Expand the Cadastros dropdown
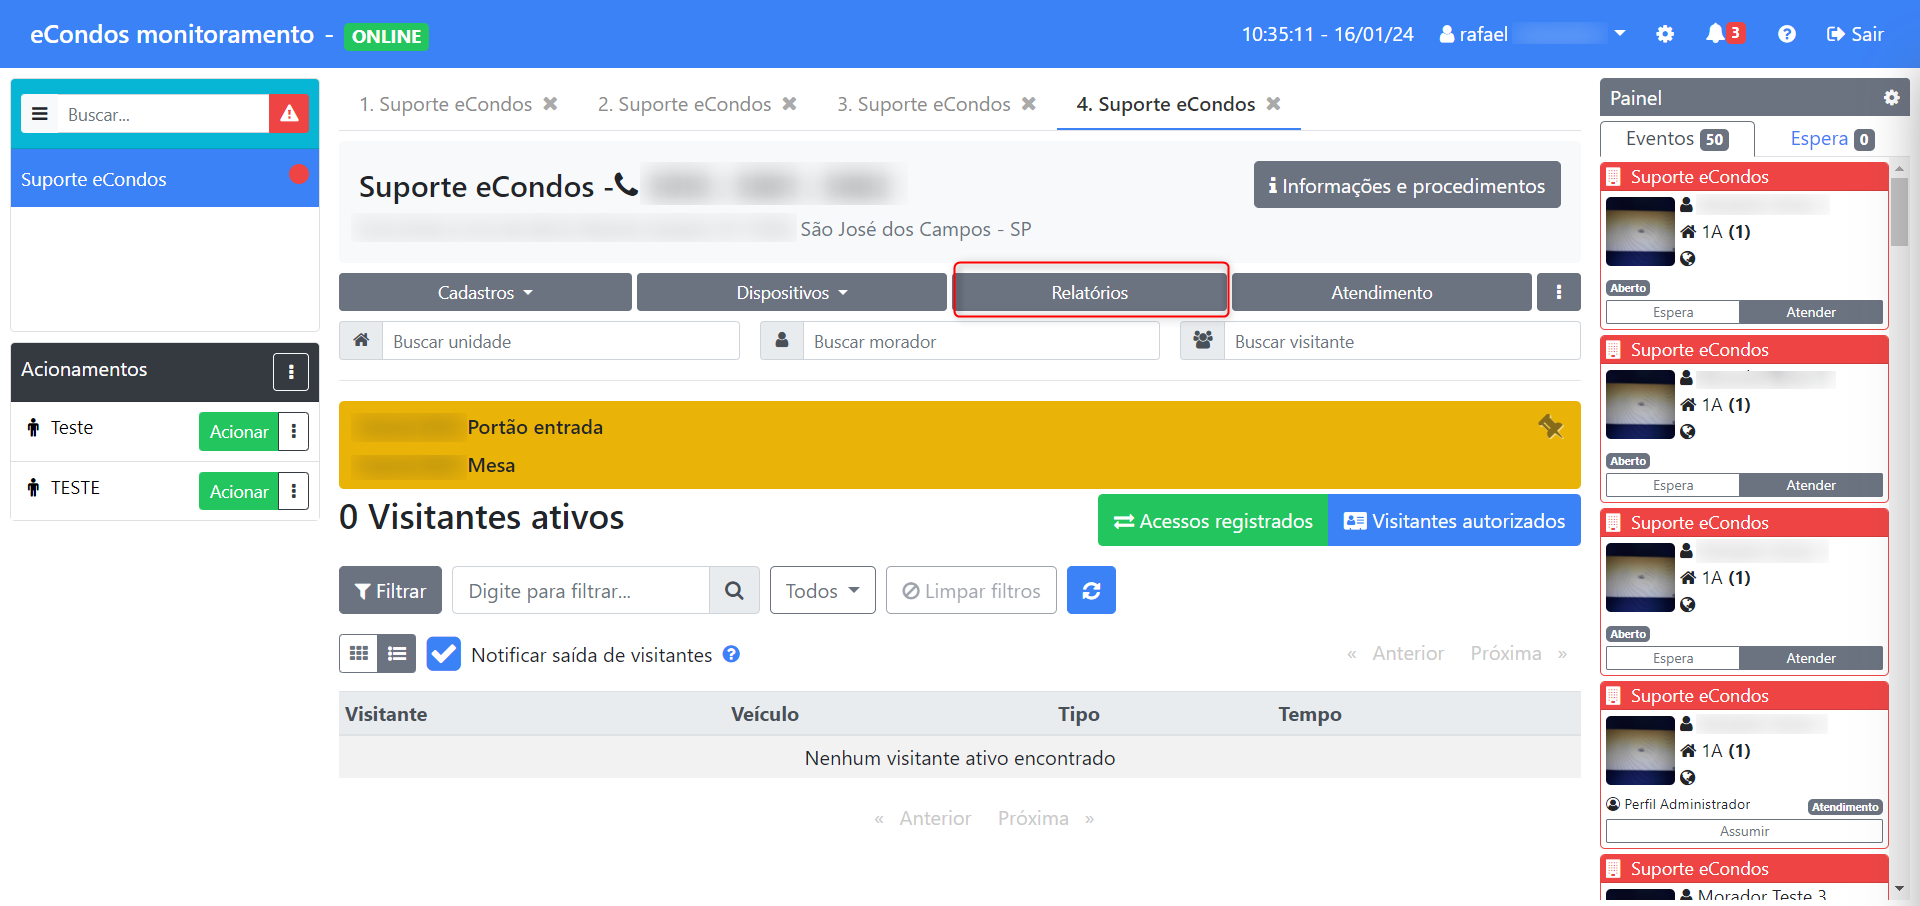 (485, 292)
